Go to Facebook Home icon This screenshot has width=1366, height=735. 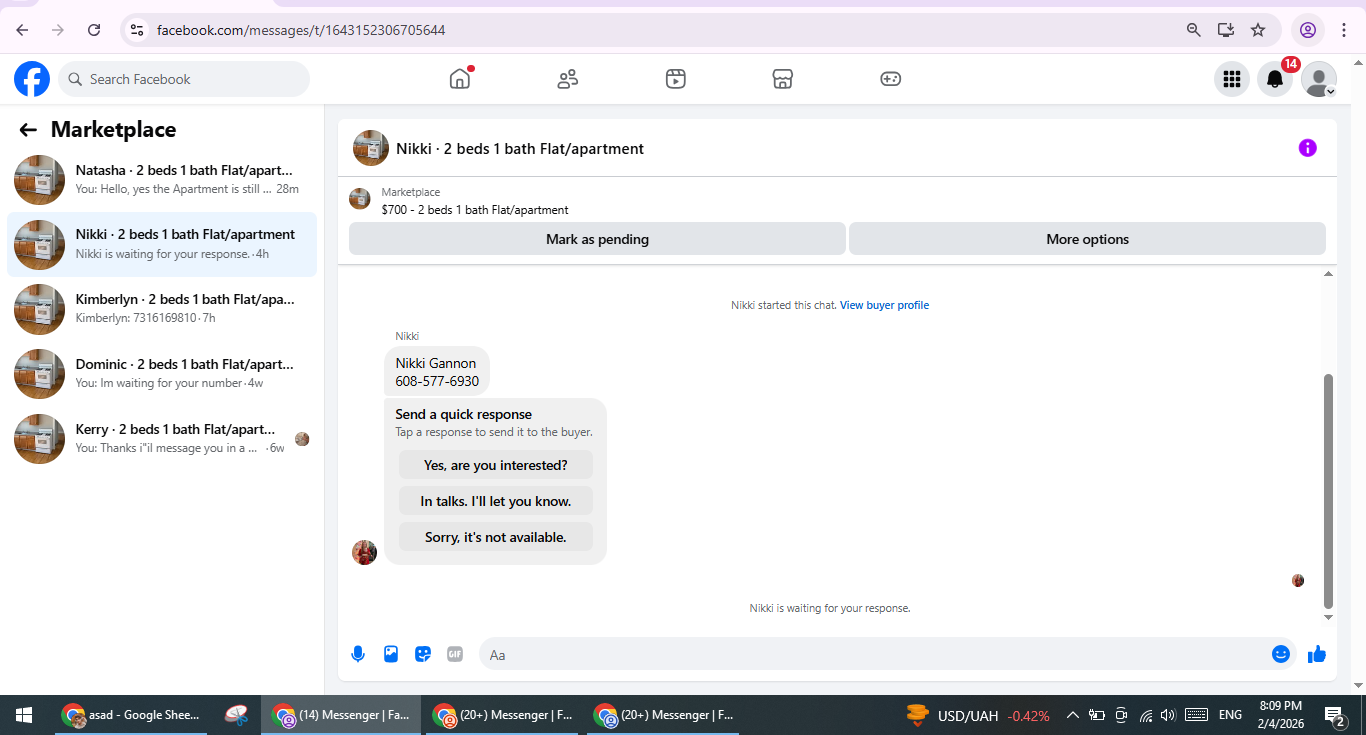460,79
